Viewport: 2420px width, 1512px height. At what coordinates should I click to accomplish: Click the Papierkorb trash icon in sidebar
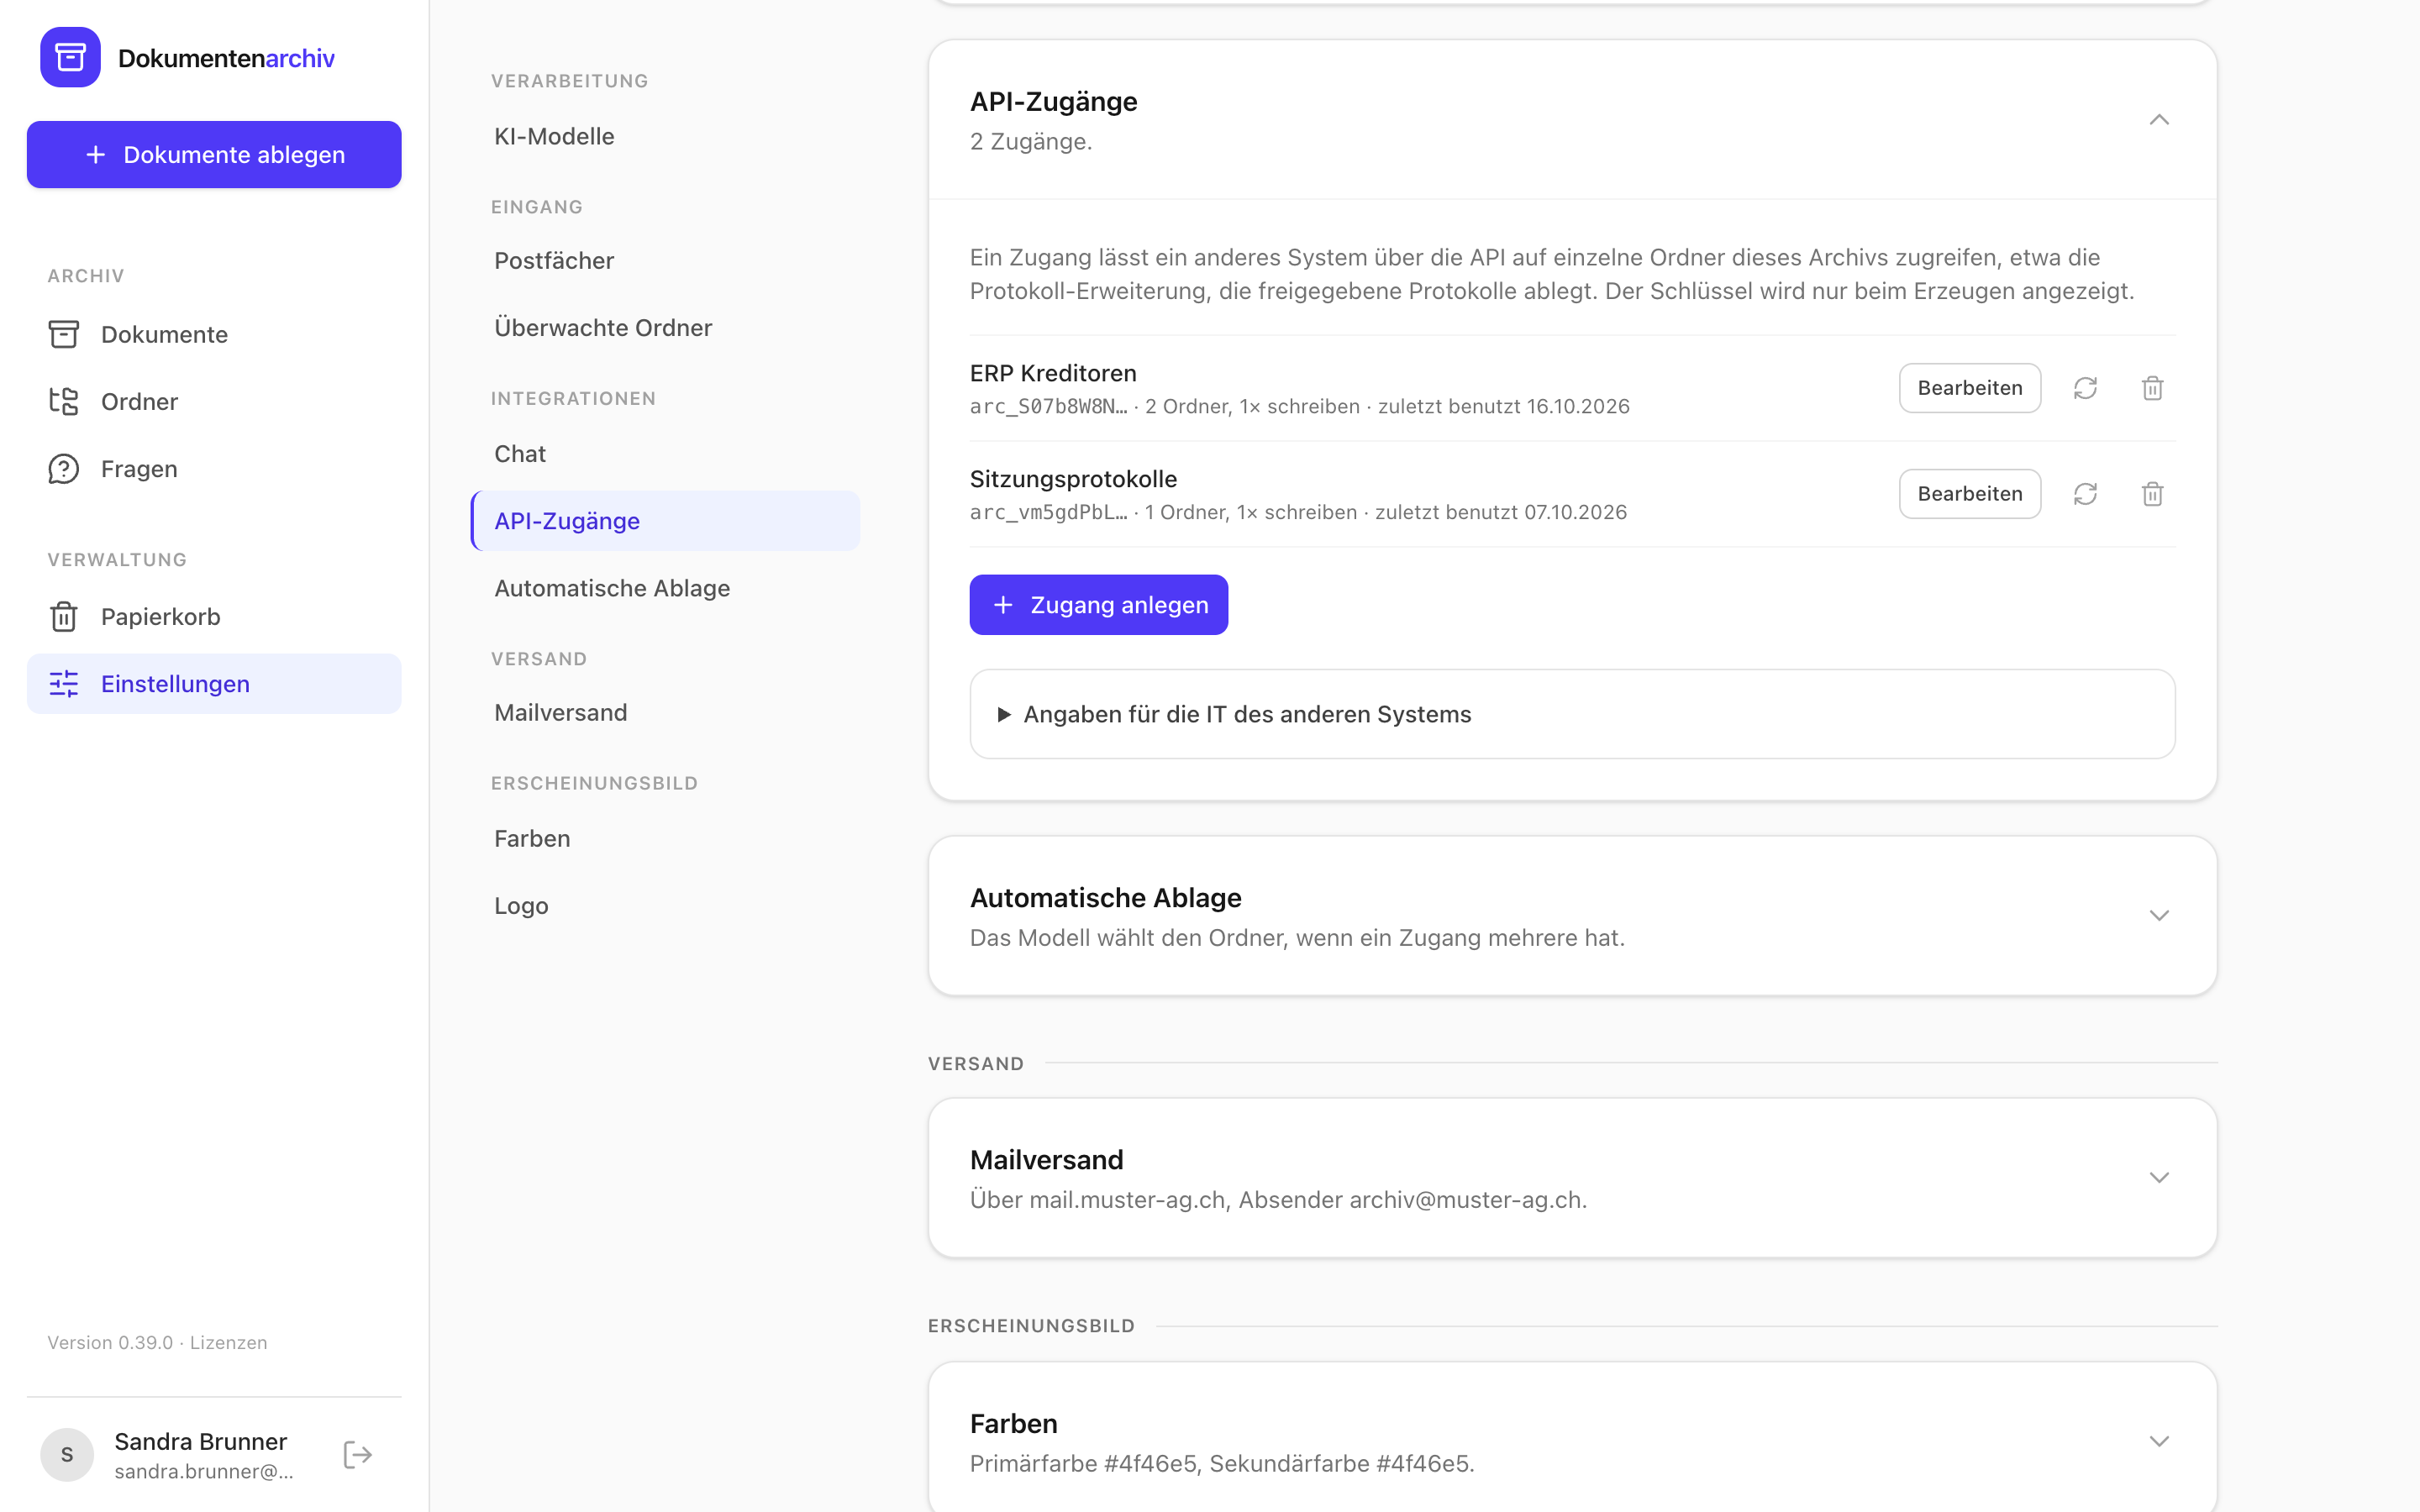click(x=64, y=617)
